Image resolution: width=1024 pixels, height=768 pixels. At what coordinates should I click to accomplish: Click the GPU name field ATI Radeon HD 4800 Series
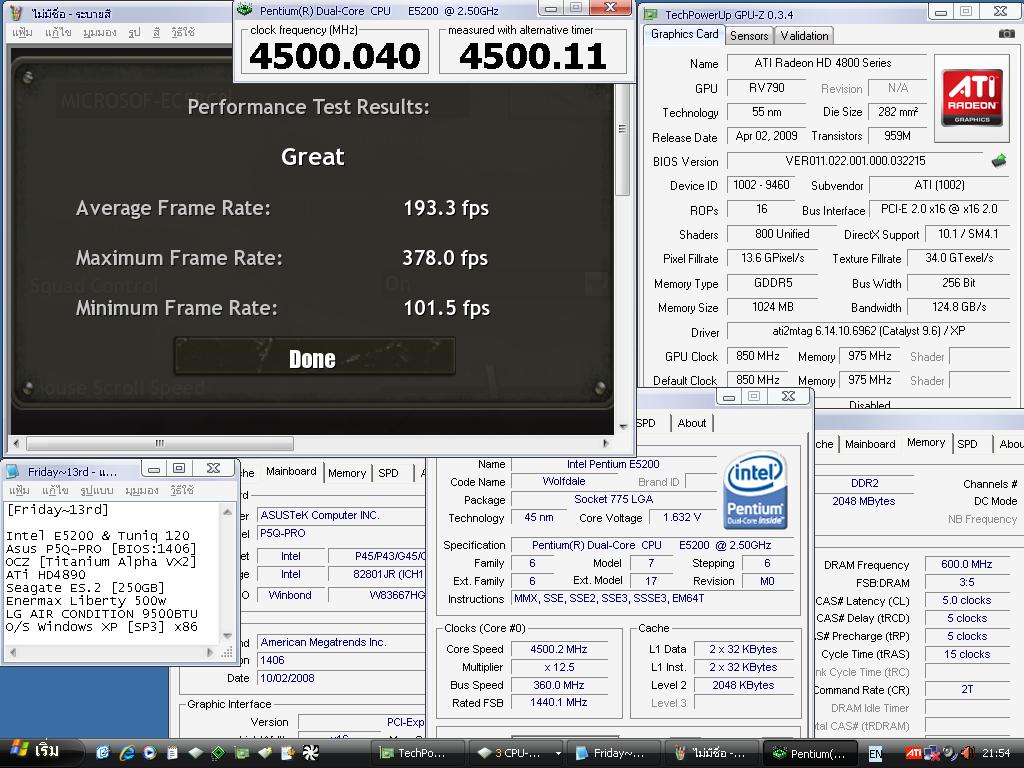(827, 63)
